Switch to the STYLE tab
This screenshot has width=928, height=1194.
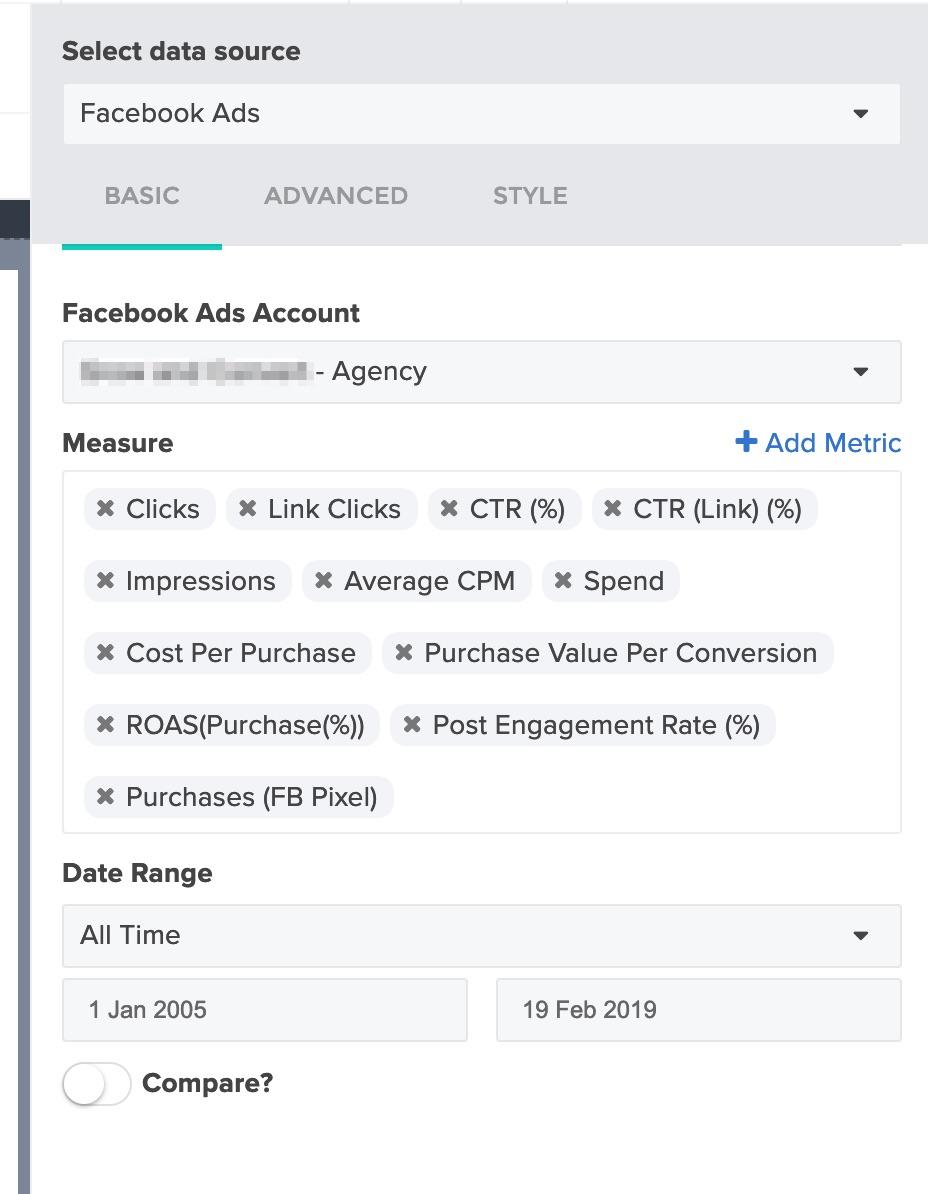pos(530,196)
